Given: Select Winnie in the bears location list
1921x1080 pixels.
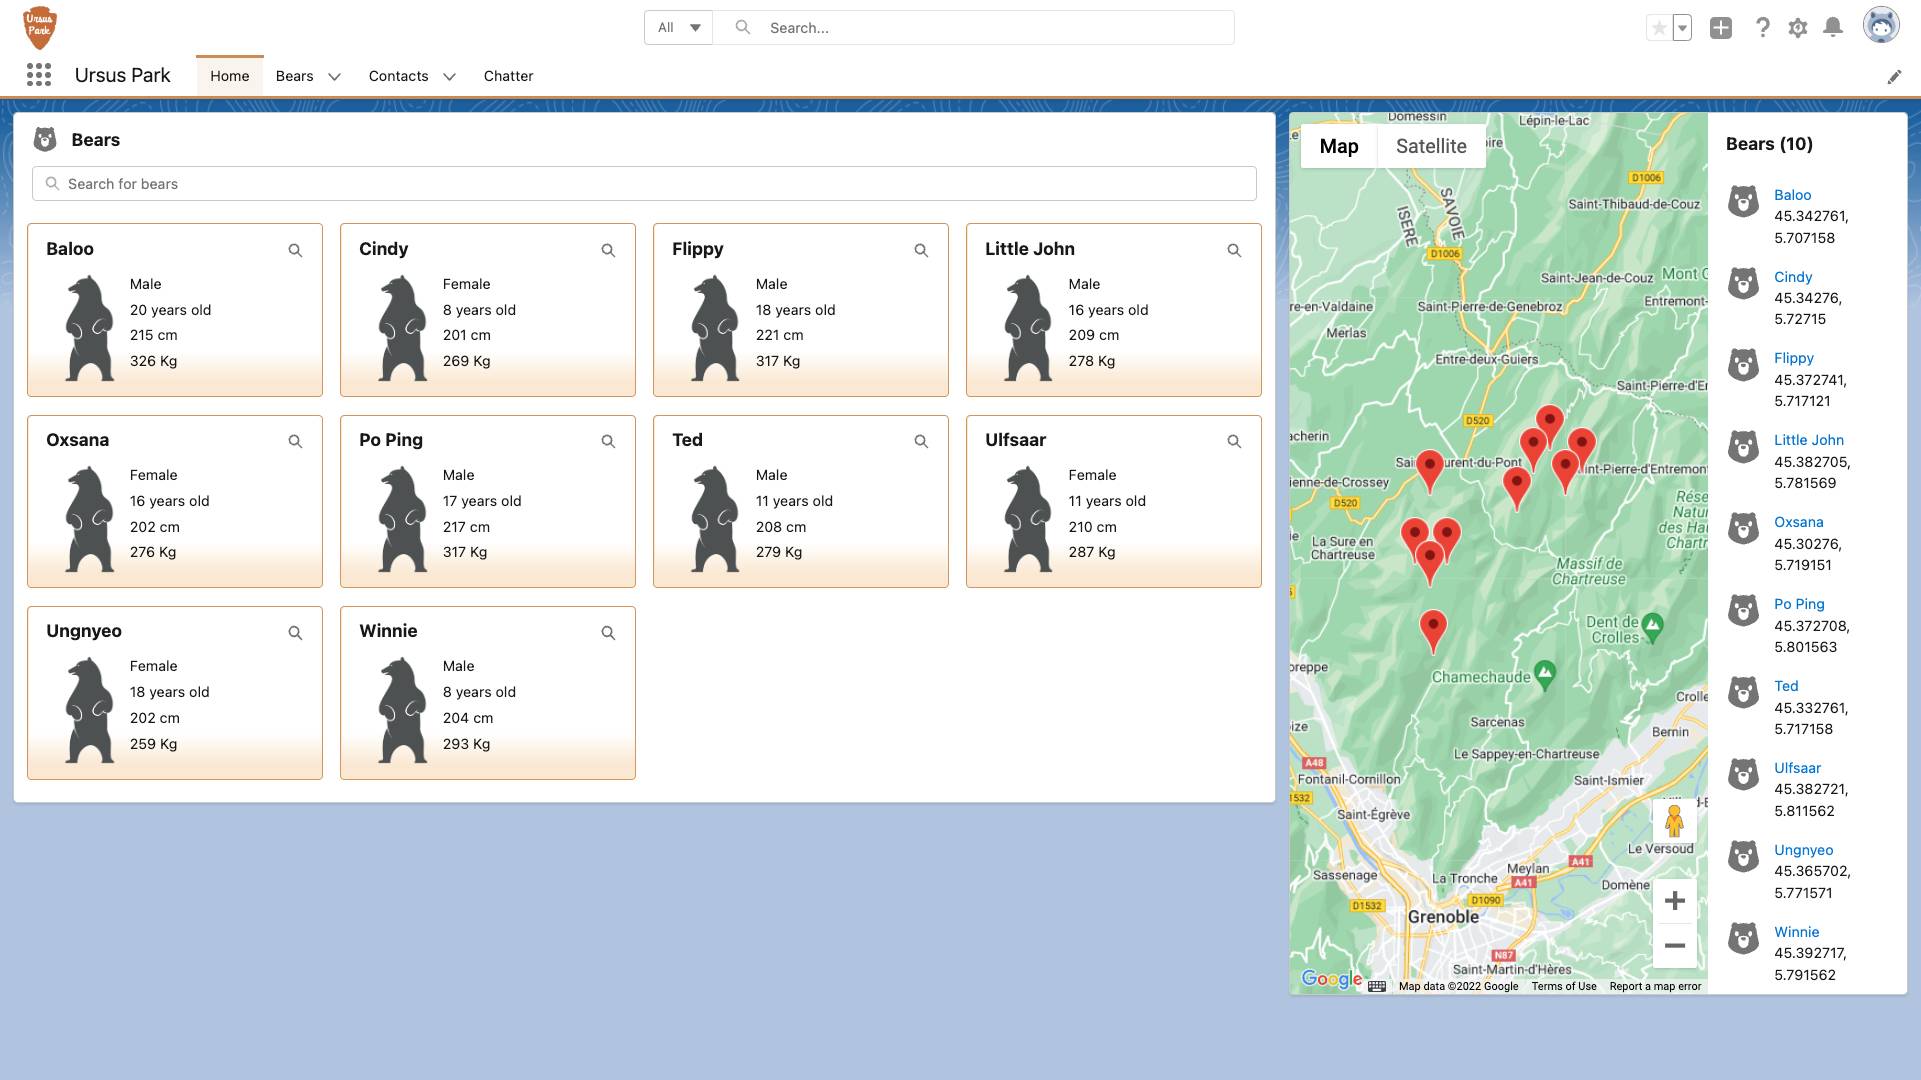Looking at the screenshot, I should (x=1796, y=932).
